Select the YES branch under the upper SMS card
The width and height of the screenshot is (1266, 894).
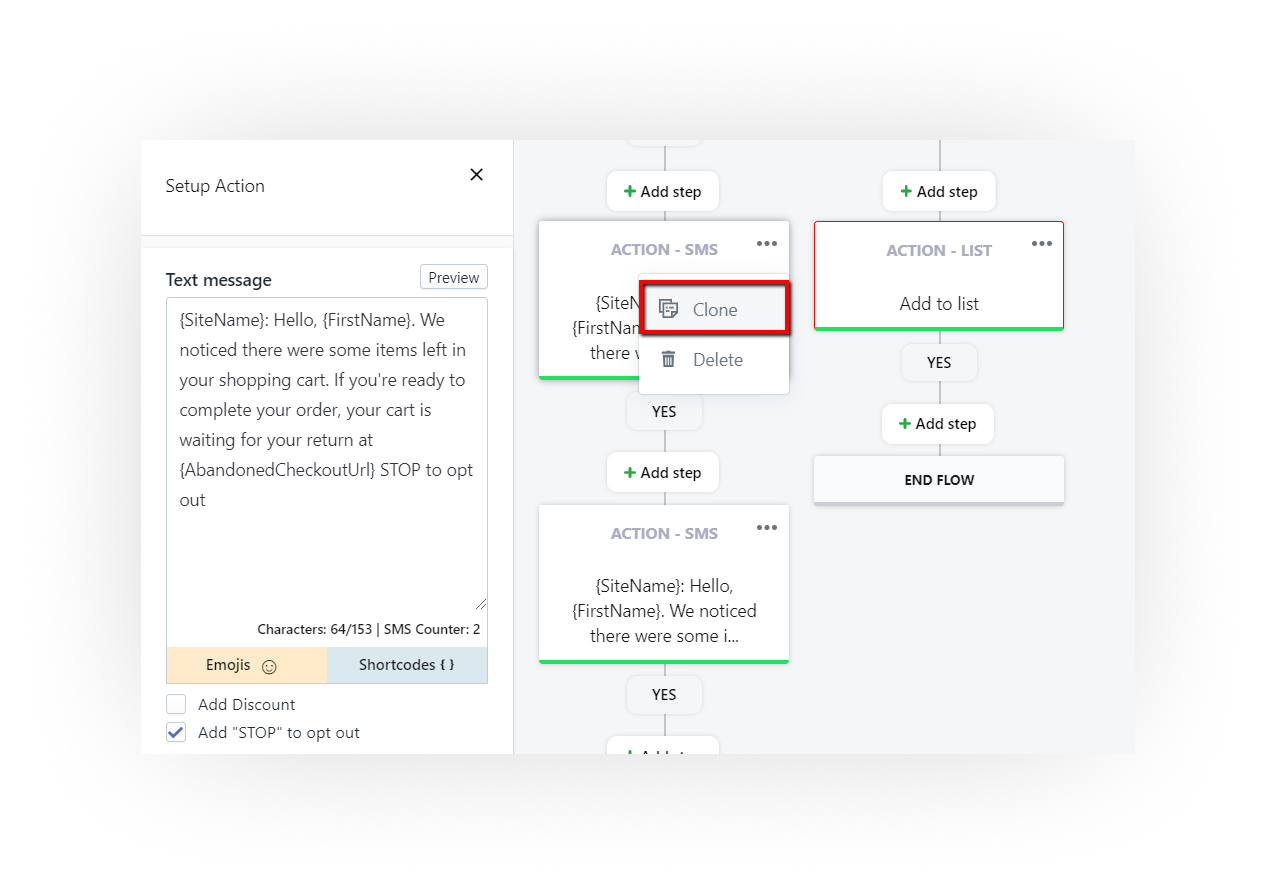pyautogui.click(x=664, y=411)
